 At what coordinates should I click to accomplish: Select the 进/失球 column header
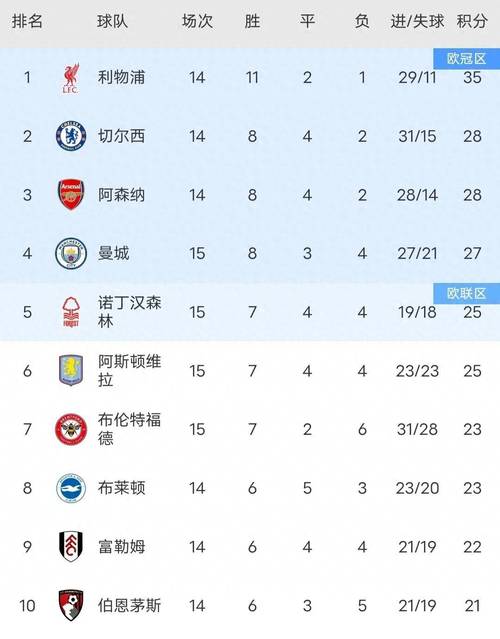tap(417, 21)
